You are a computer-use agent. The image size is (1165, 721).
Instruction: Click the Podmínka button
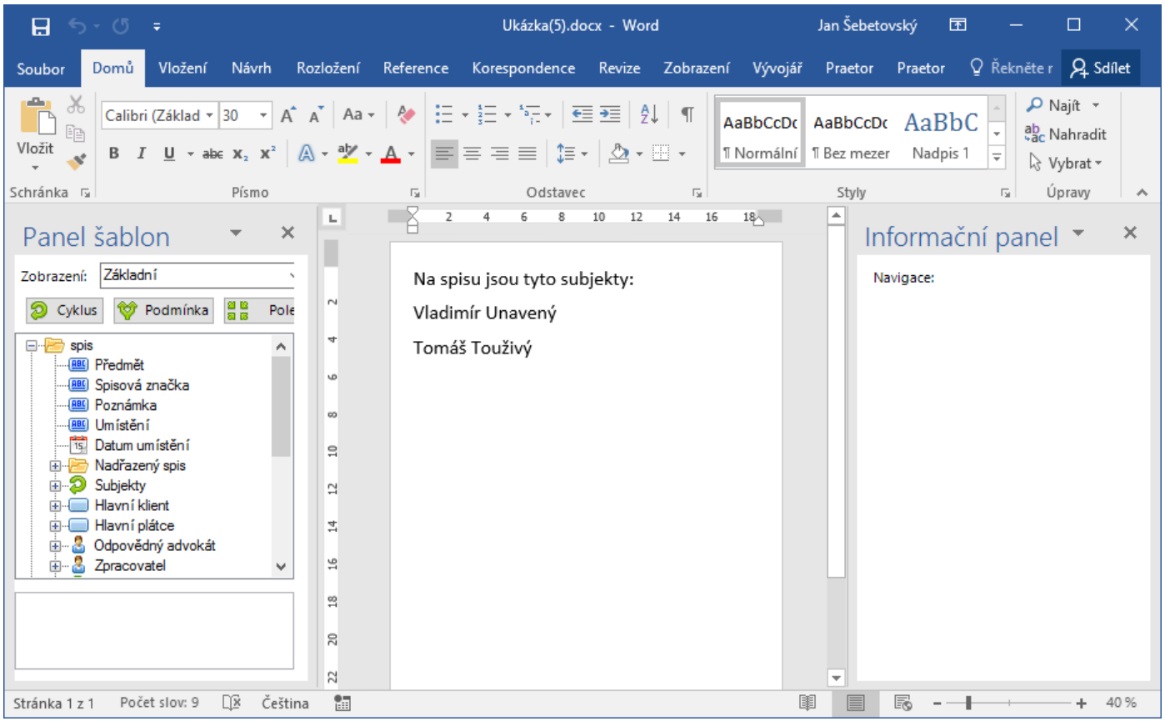pyautogui.click(x=163, y=310)
